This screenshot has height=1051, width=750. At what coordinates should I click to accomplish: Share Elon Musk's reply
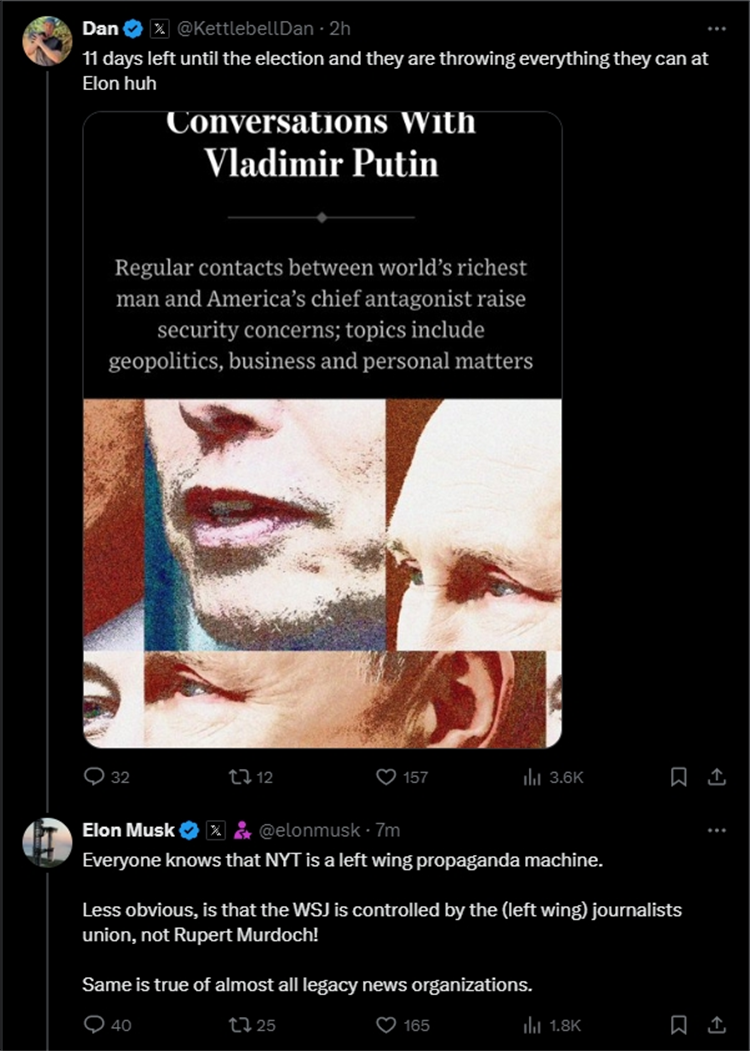716,1024
